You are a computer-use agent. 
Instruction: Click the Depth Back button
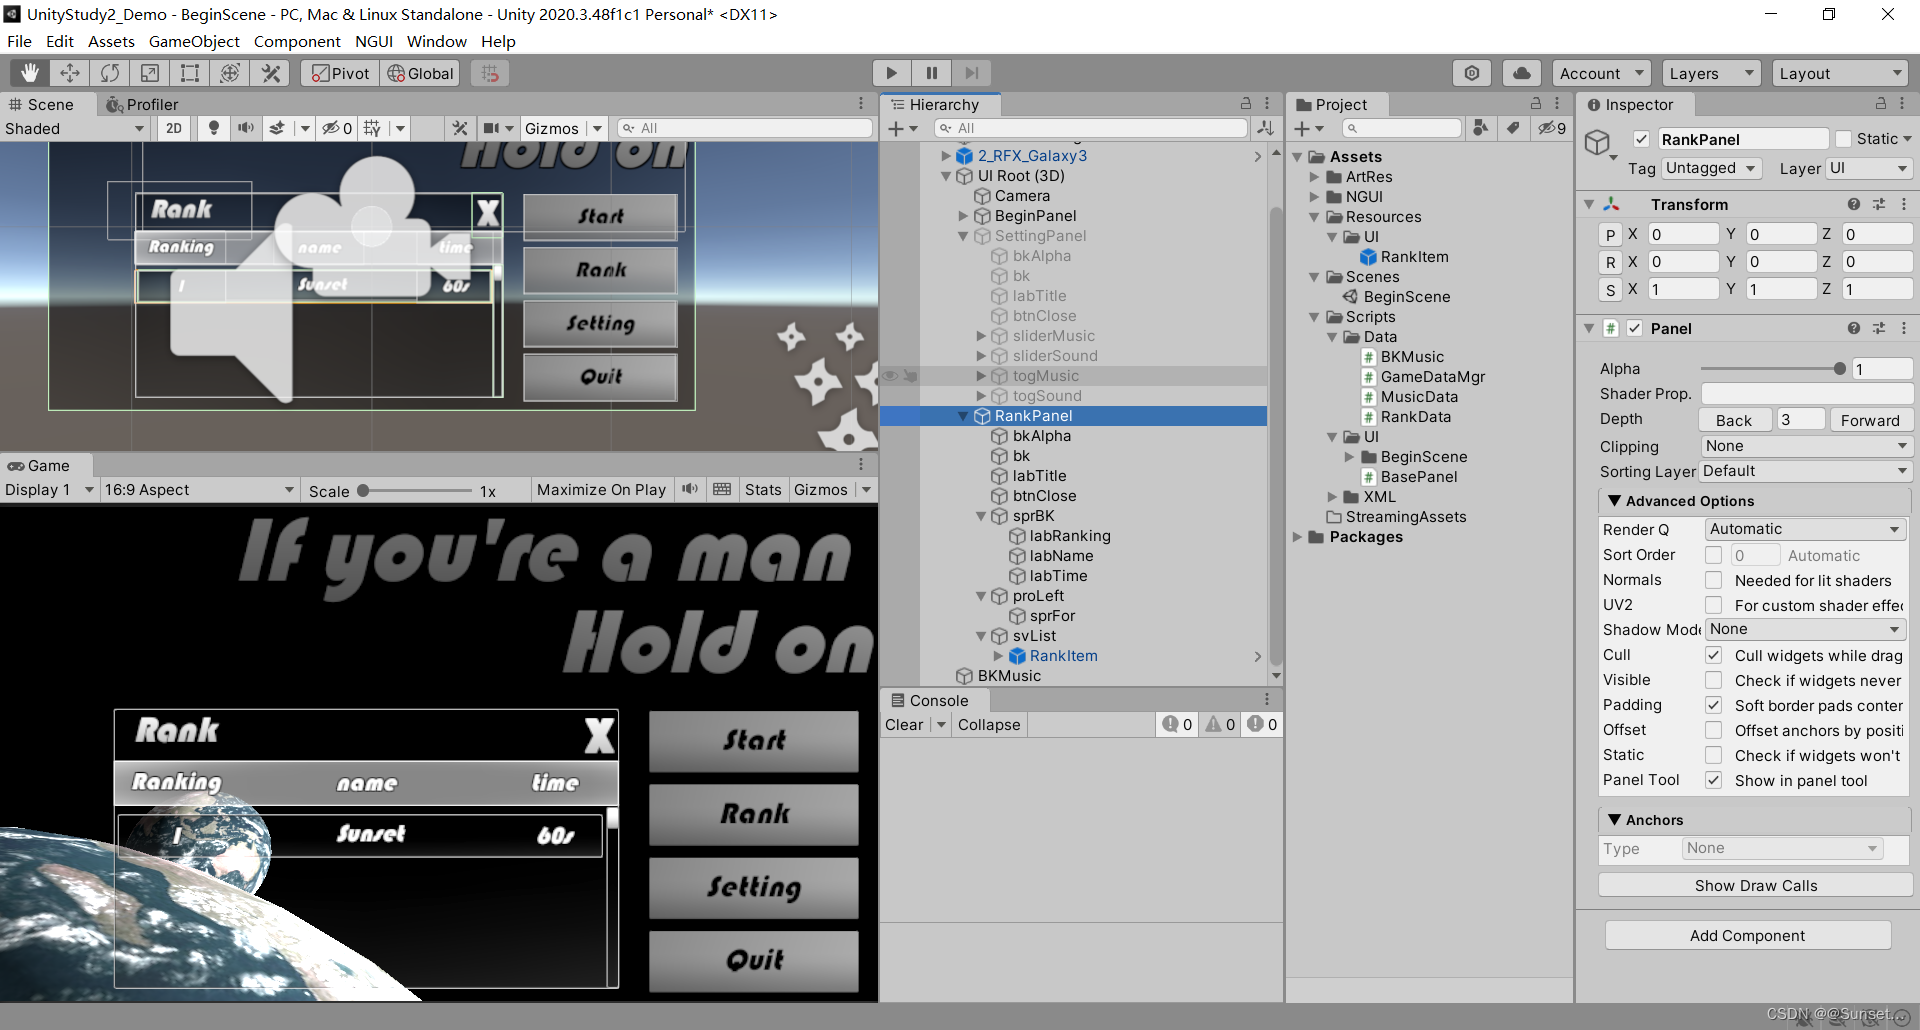click(x=1734, y=420)
